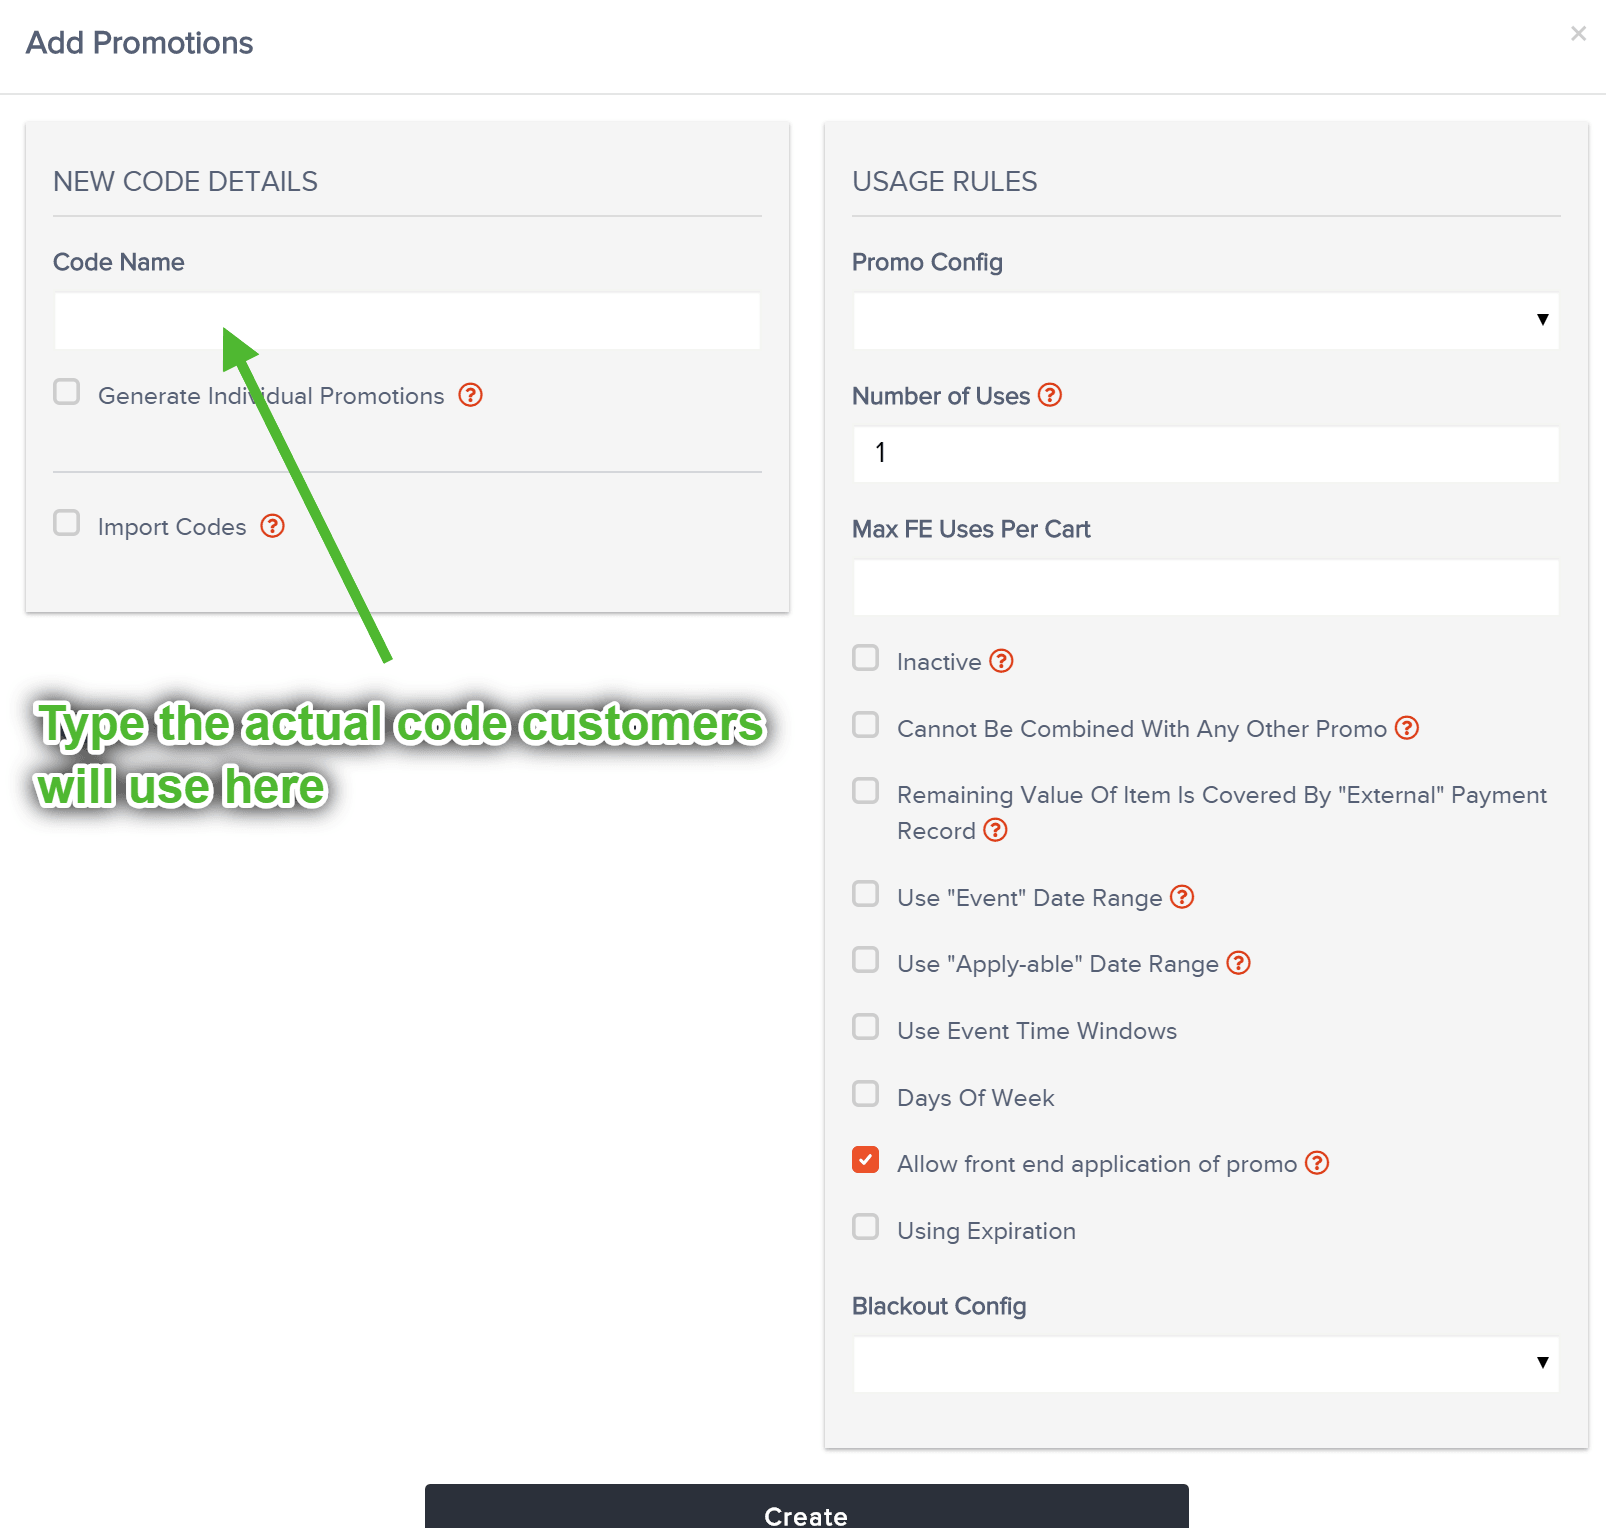View the Import Codes help icon
Viewport: 1606px width, 1528px height.
tap(271, 525)
